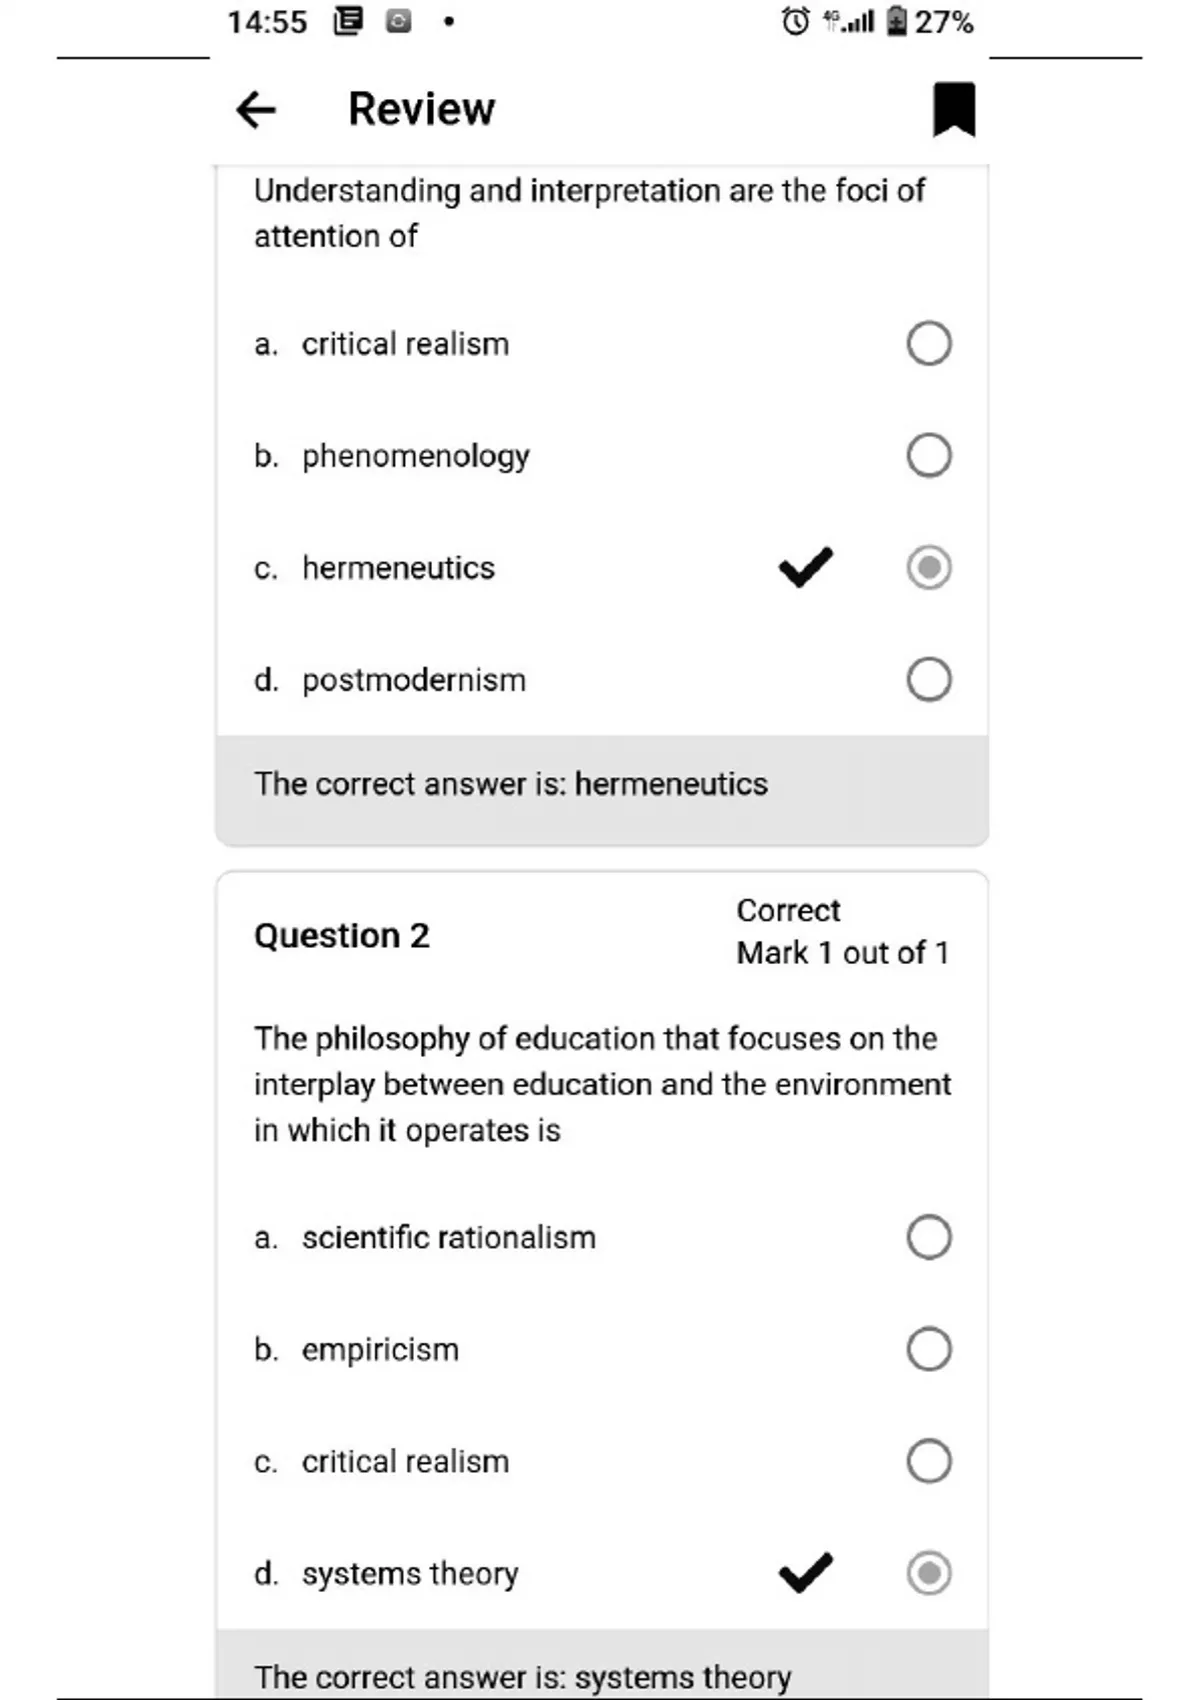This screenshot has height=1700, width=1200.
Task: Select the critical realism radio in first question
Action: (929, 344)
